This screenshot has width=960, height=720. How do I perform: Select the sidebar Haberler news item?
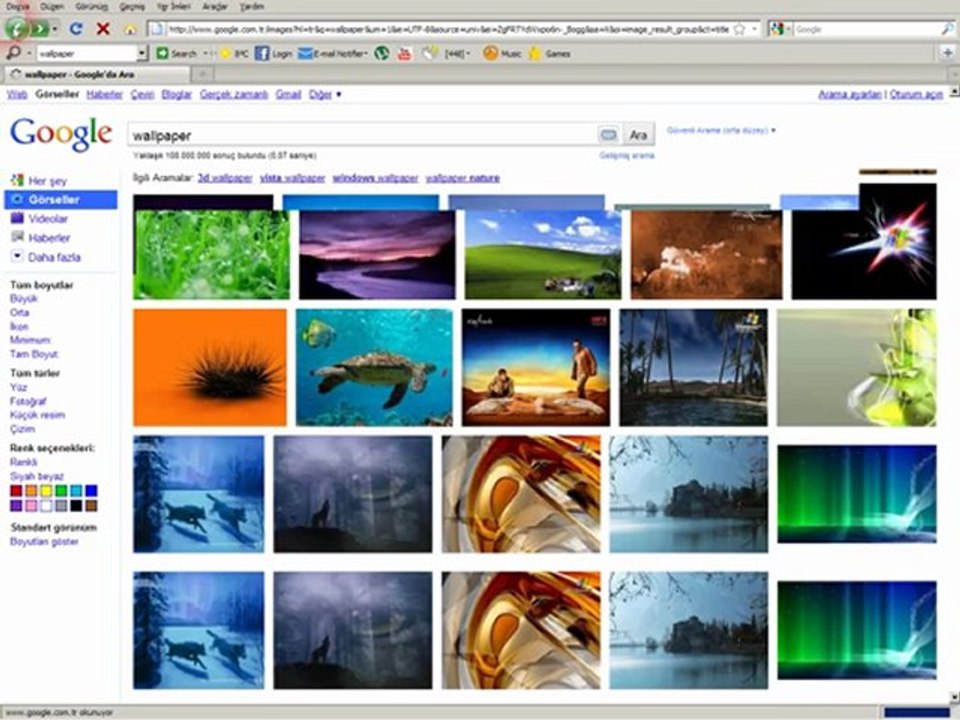pyautogui.click(x=49, y=238)
